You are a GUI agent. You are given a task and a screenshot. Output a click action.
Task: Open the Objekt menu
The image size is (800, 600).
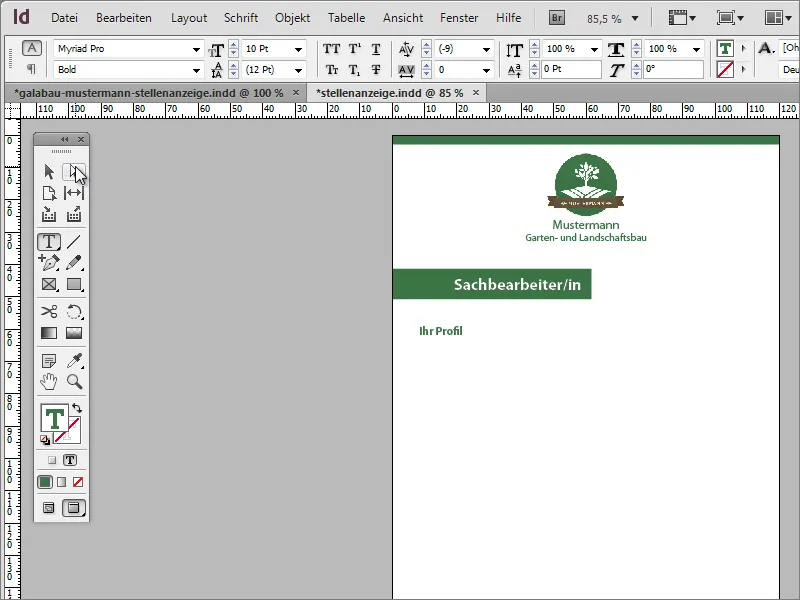tap(292, 18)
